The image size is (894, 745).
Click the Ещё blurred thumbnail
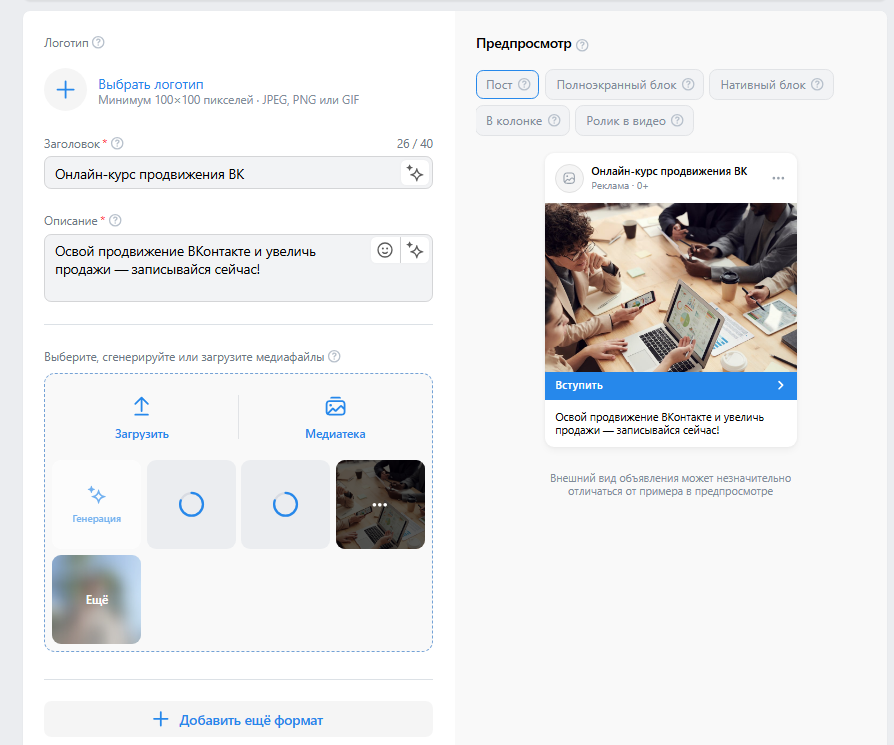[x=97, y=599]
